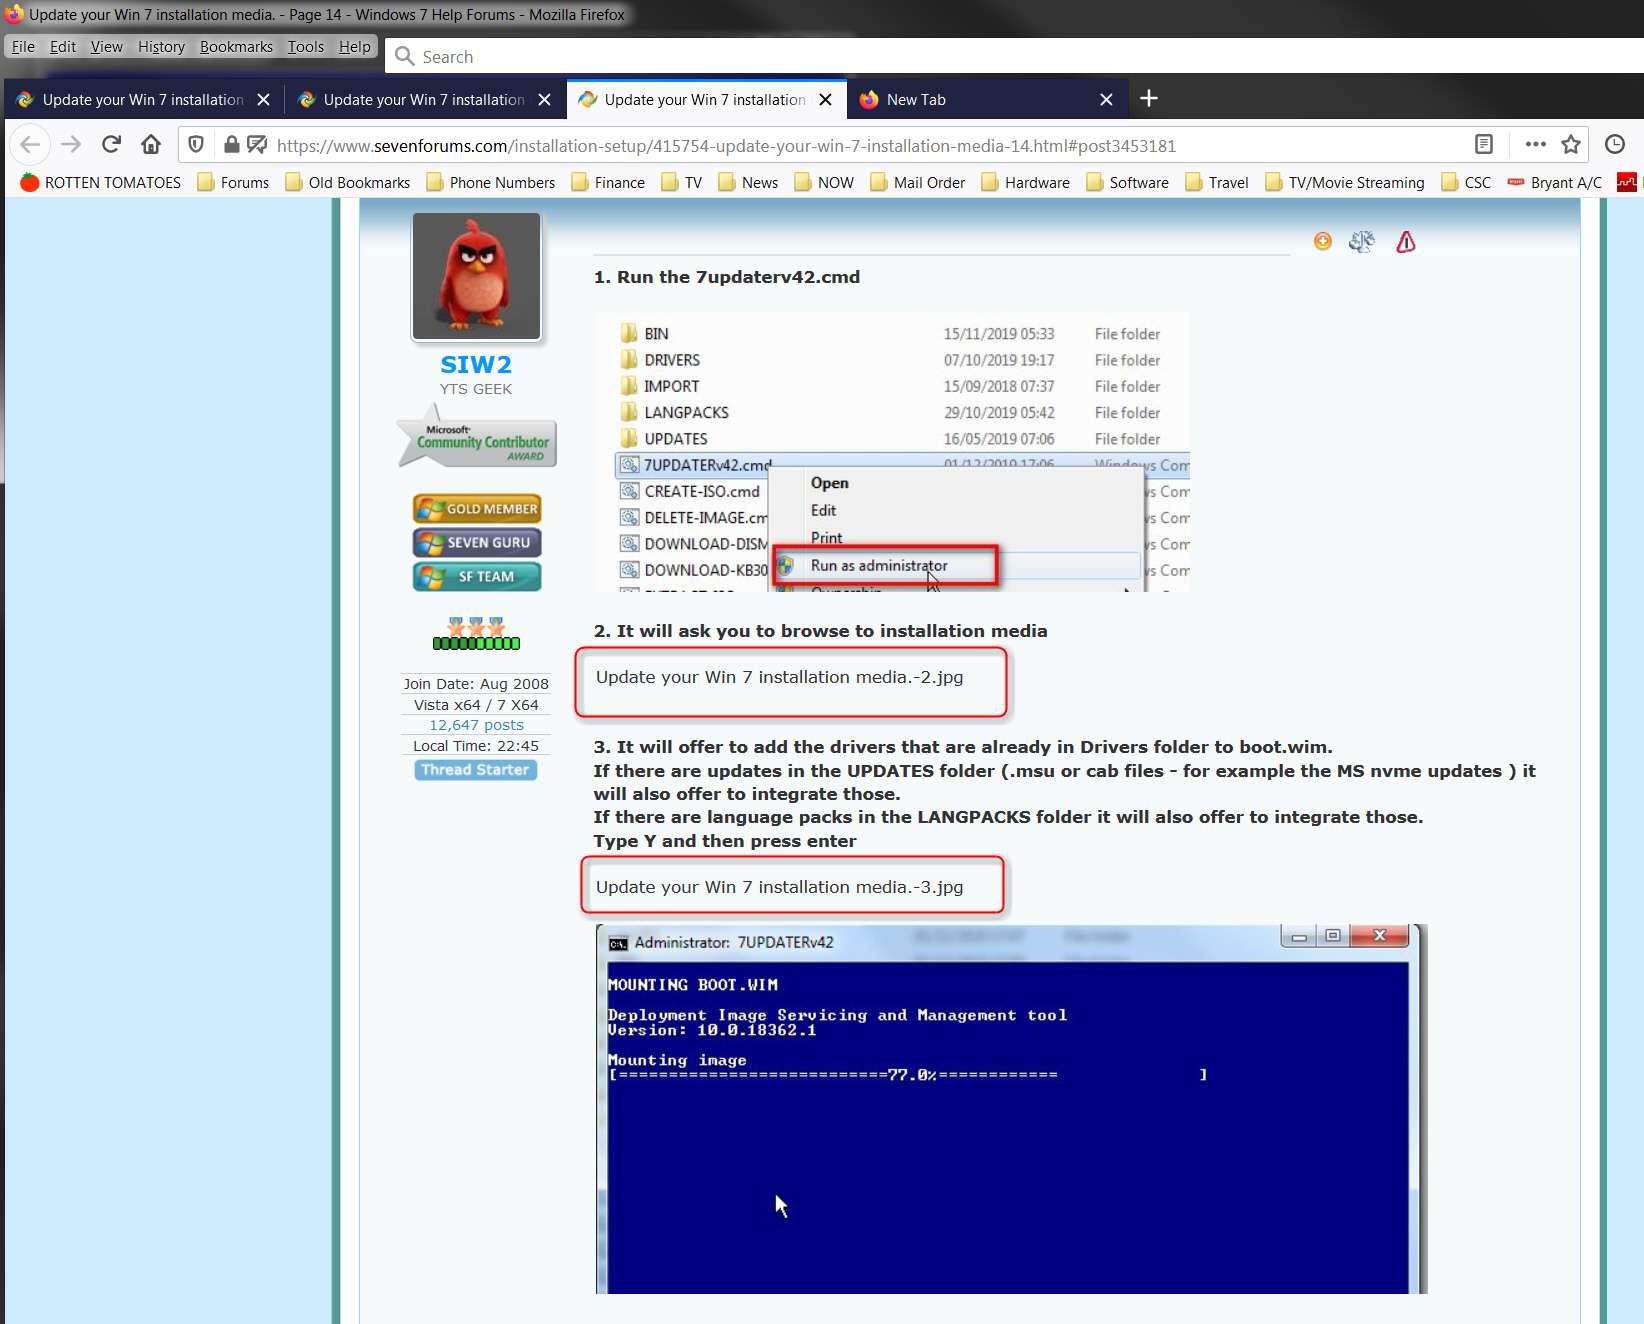Click the SF Team badge

[x=477, y=577]
